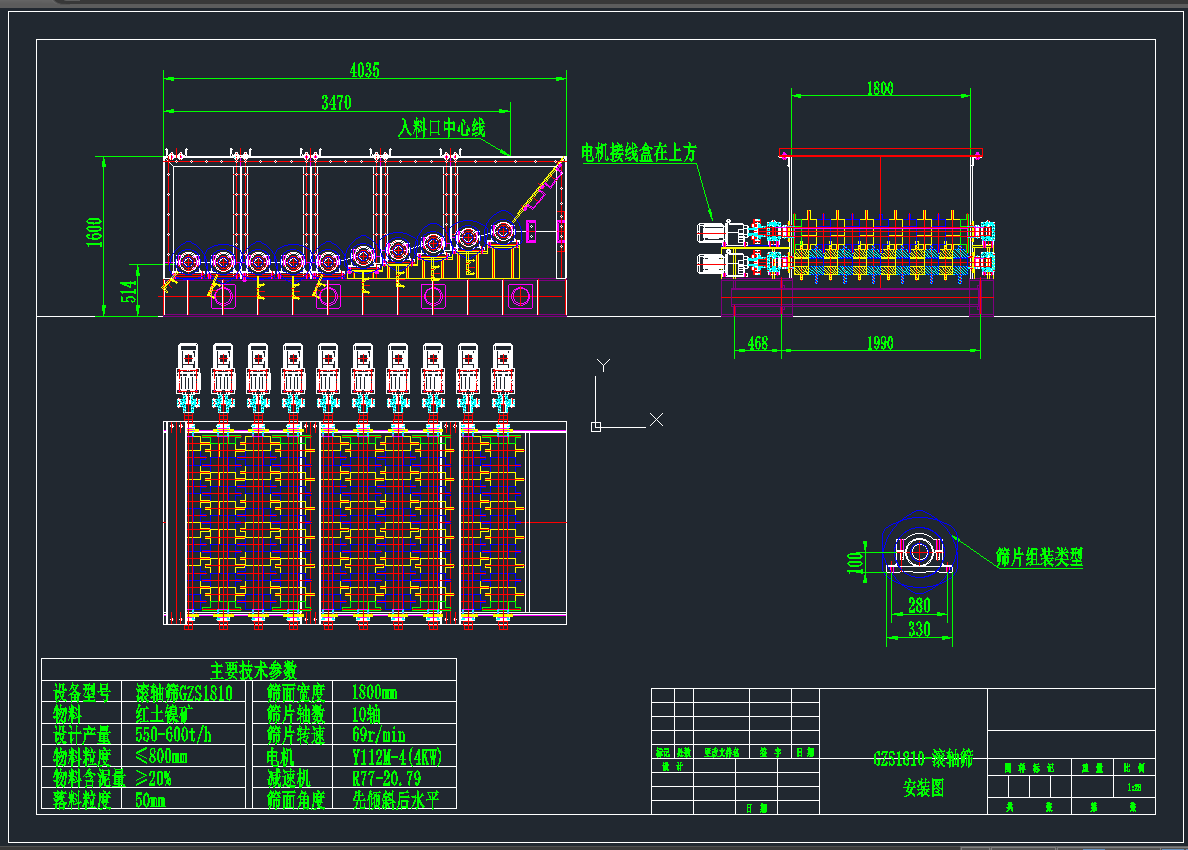
Task: Select the ≤800mm value
Action: pos(161,757)
